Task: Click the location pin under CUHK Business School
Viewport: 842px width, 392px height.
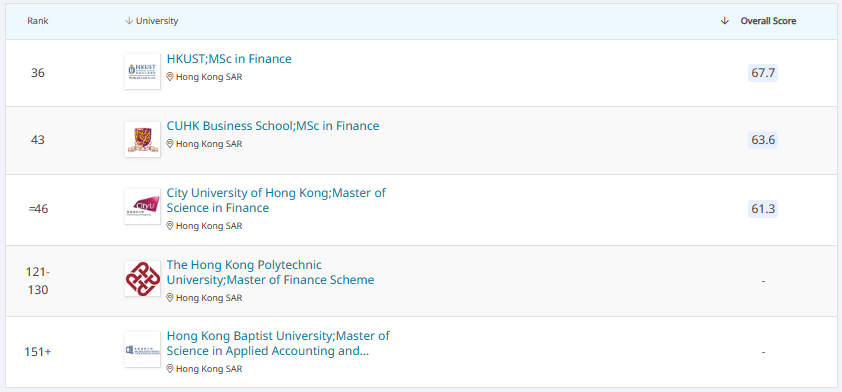Action: [x=170, y=144]
